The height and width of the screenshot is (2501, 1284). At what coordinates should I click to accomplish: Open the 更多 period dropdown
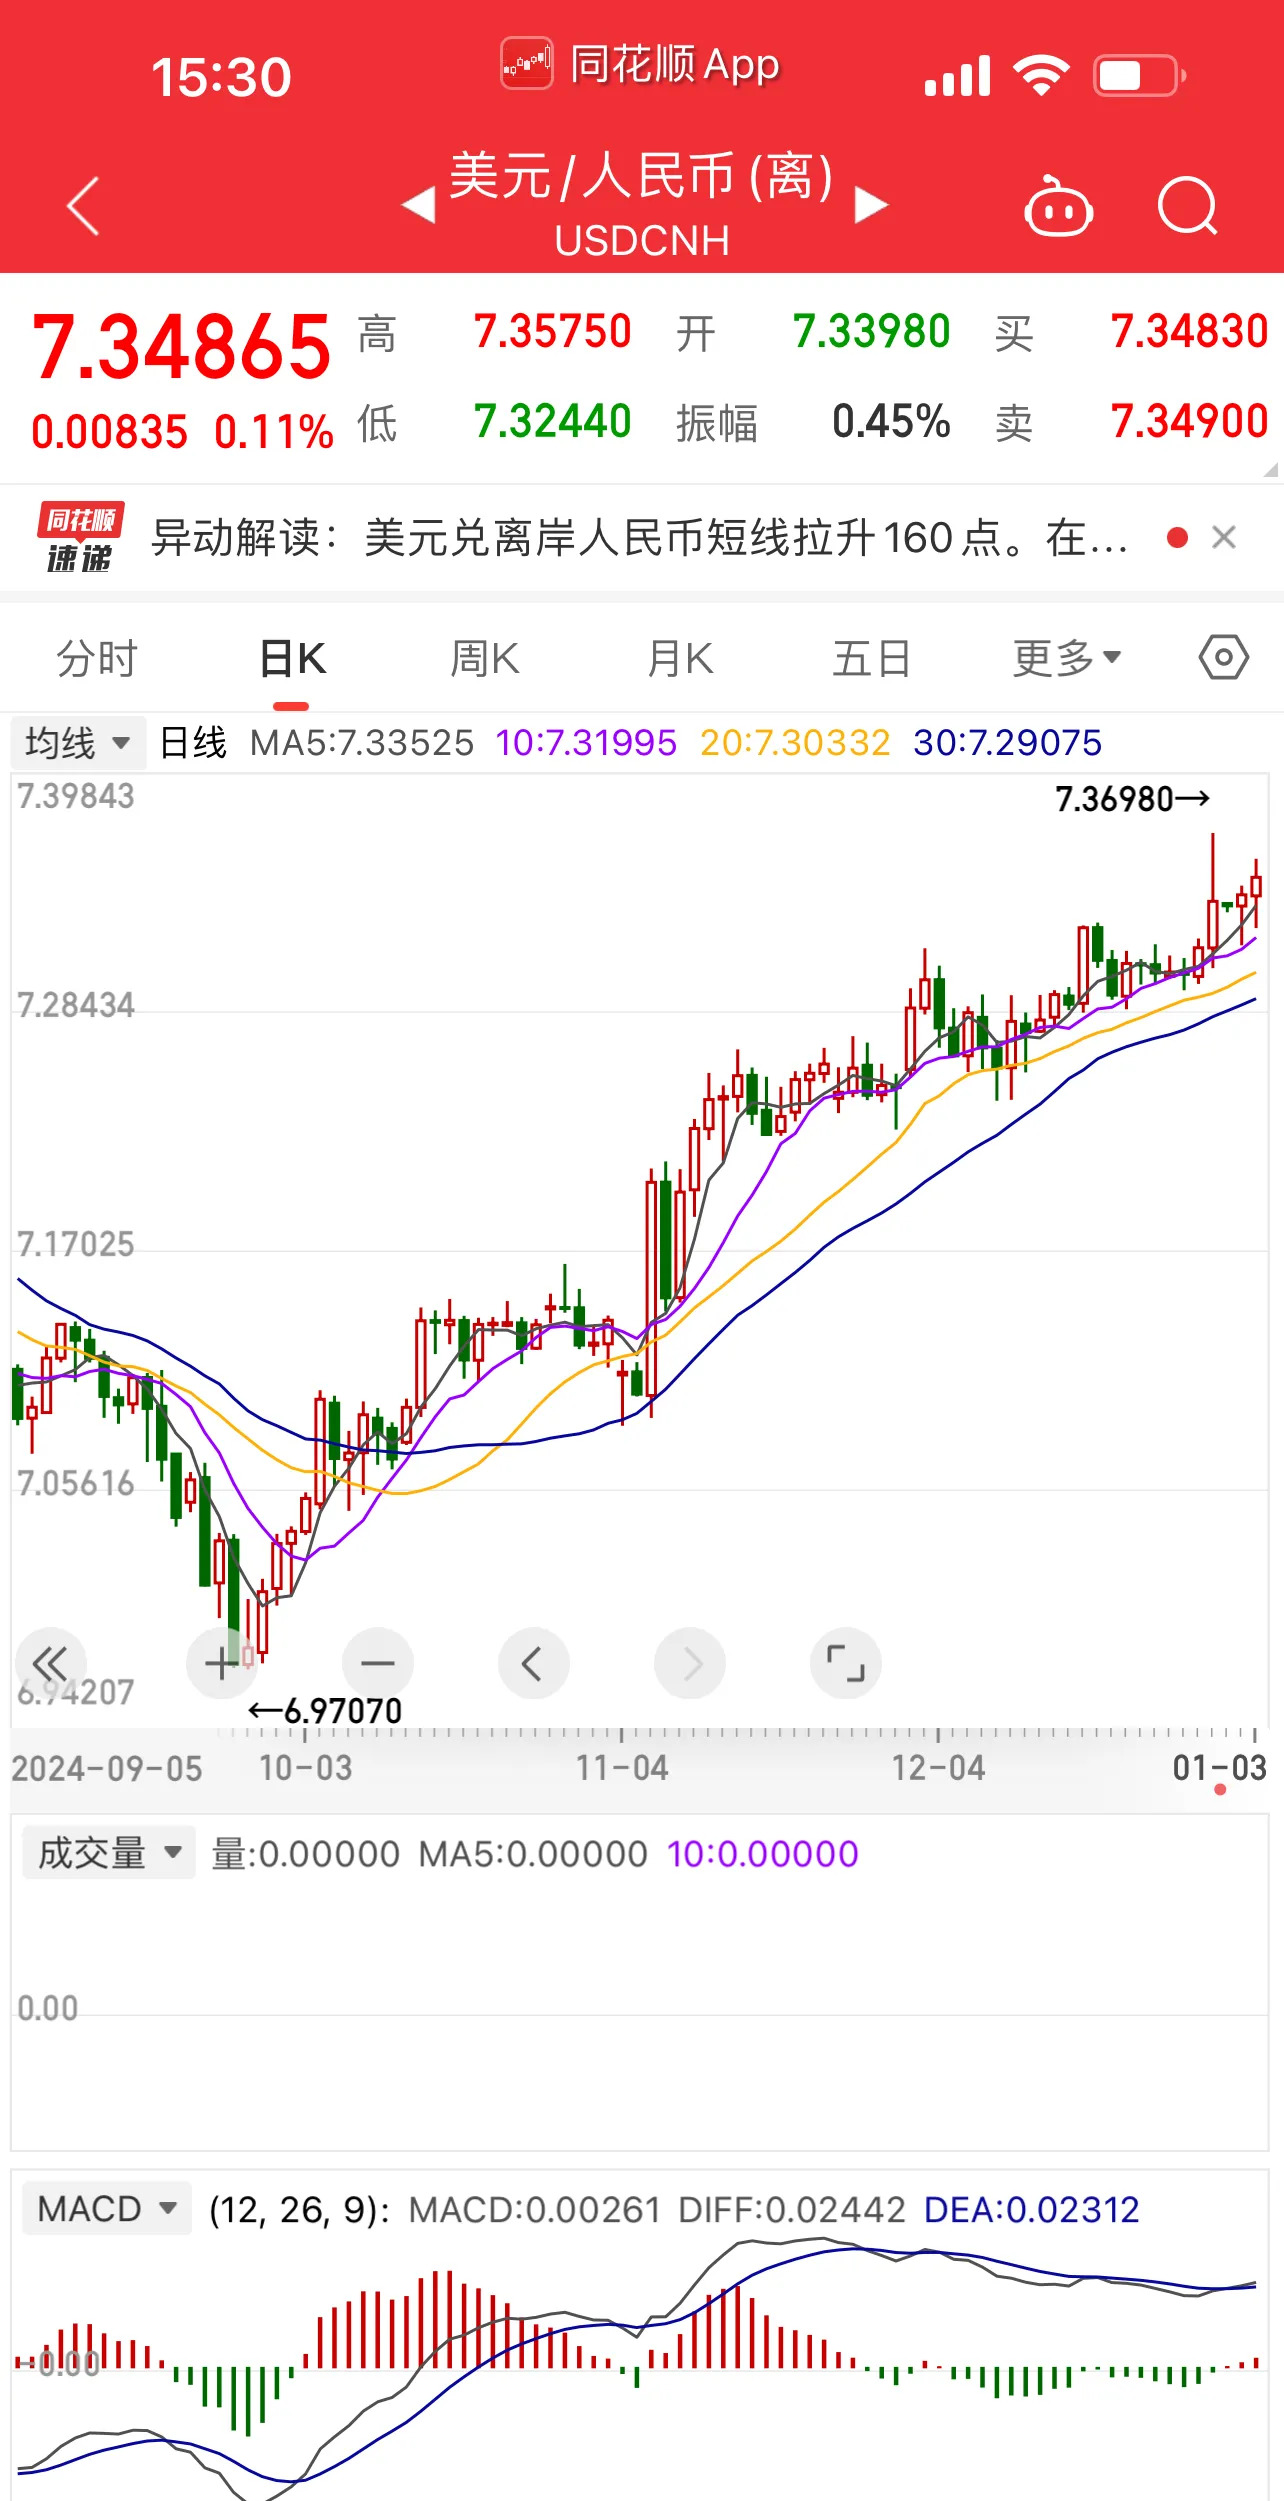coord(1067,658)
